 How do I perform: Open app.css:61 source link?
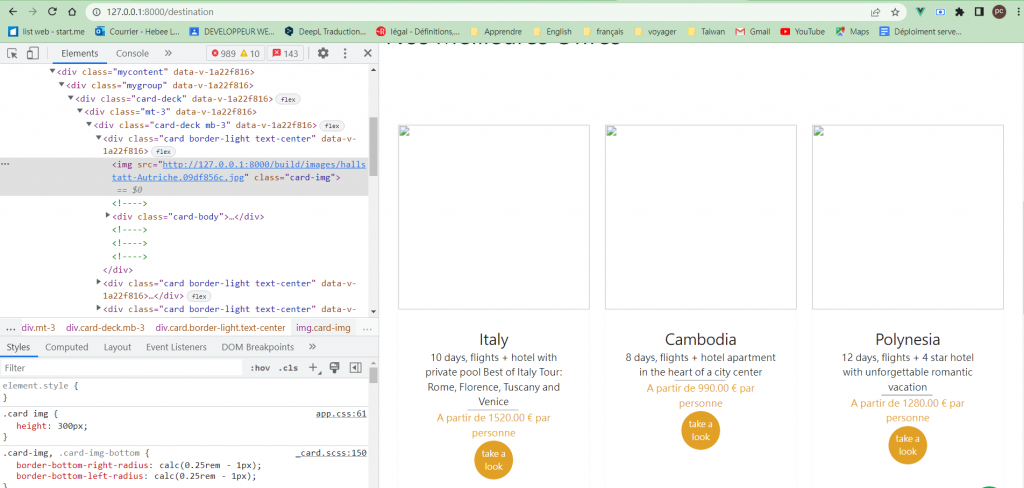pos(341,414)
